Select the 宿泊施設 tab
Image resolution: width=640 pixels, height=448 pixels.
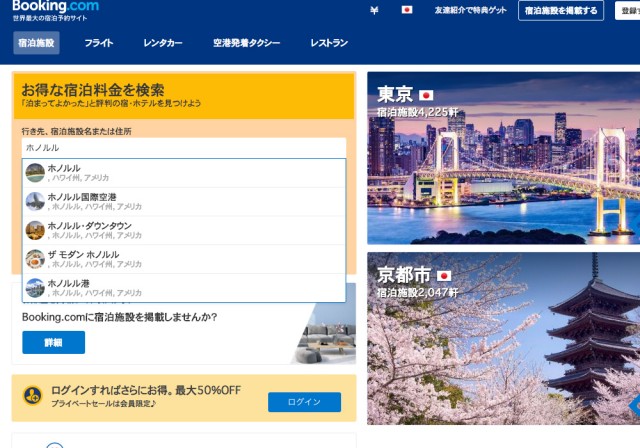click(x=36, y=43)
